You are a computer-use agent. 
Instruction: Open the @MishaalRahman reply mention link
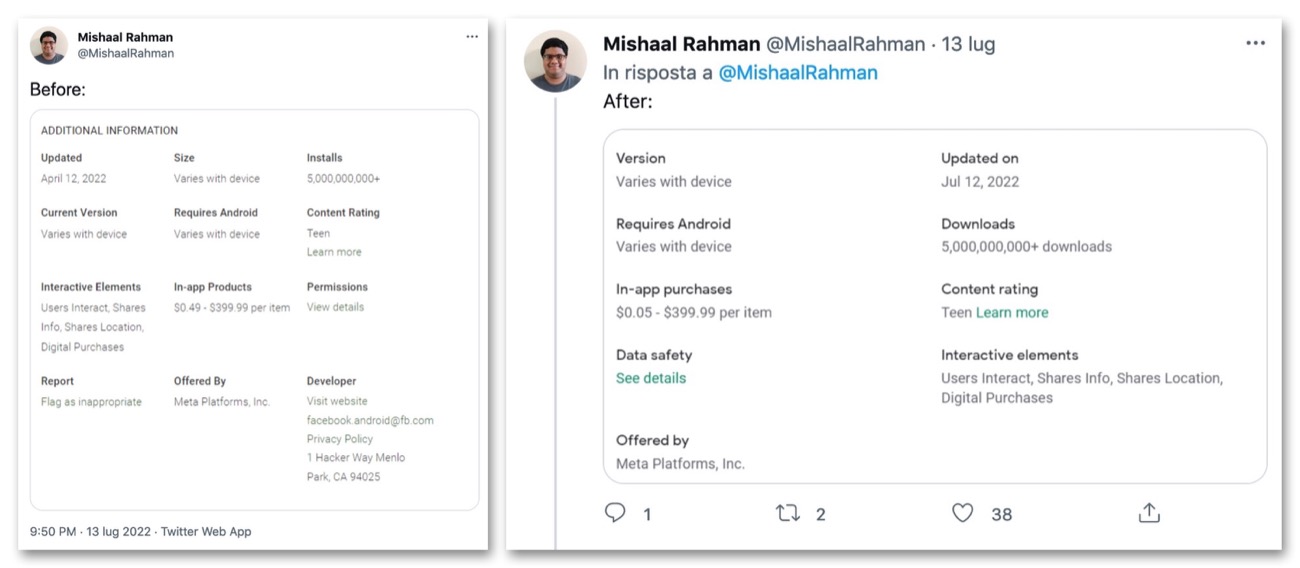pos(797,72)
